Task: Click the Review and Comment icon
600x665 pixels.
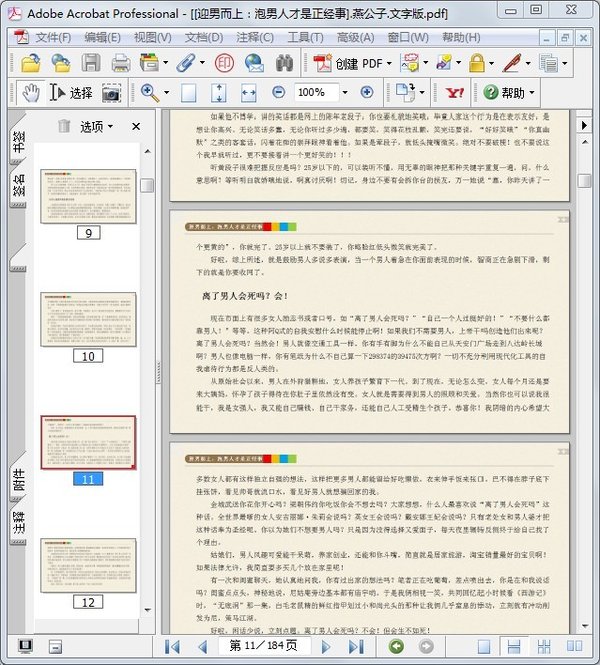Action: pyautogui.click(x=410, y=63)
